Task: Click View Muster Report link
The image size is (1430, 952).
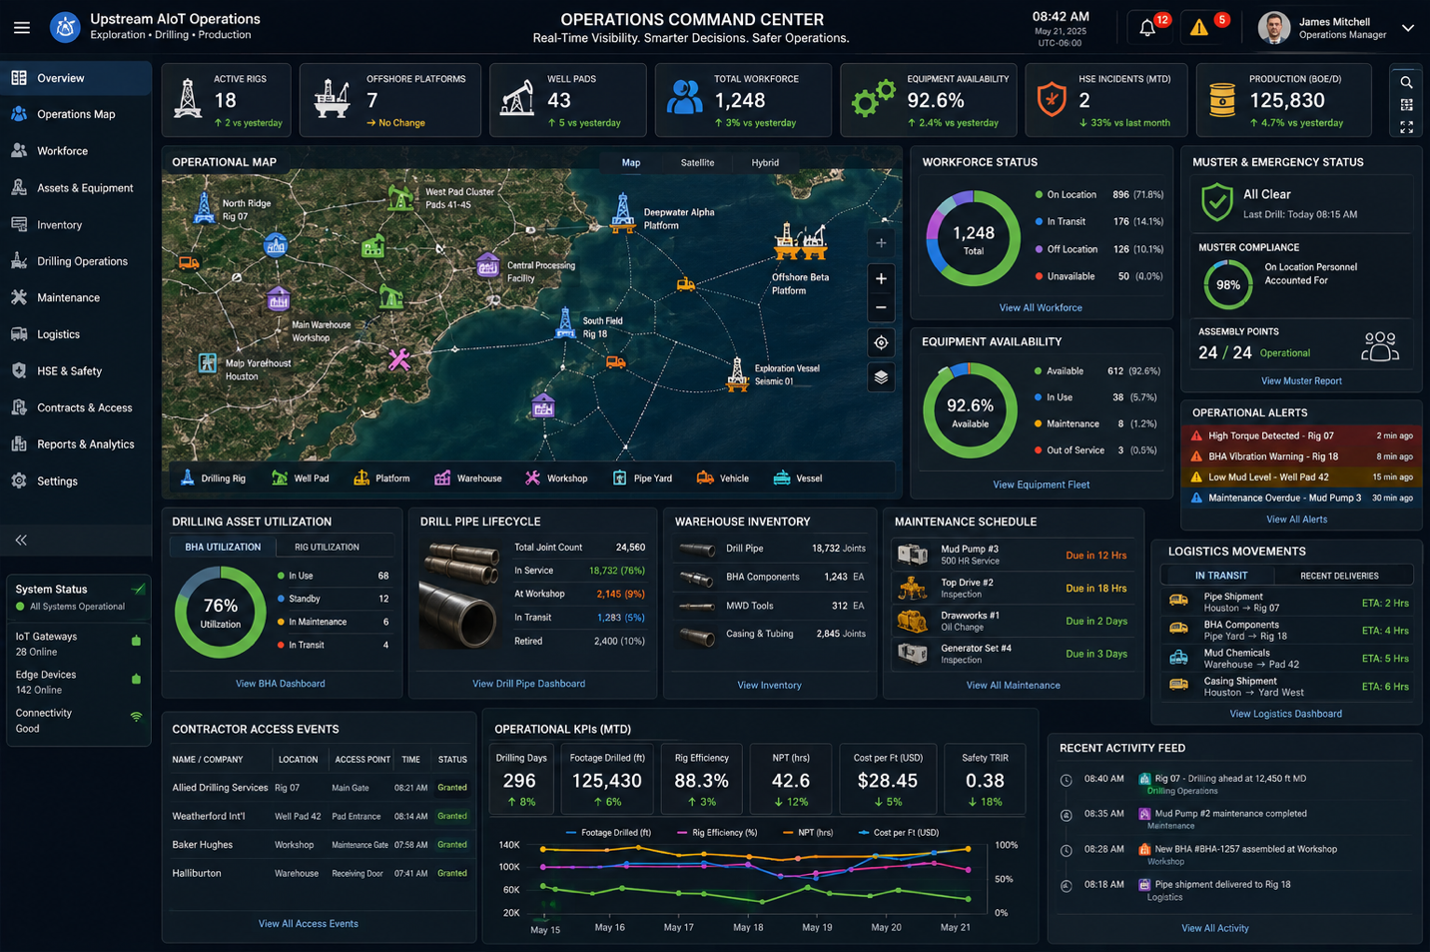Action: 1301,381
